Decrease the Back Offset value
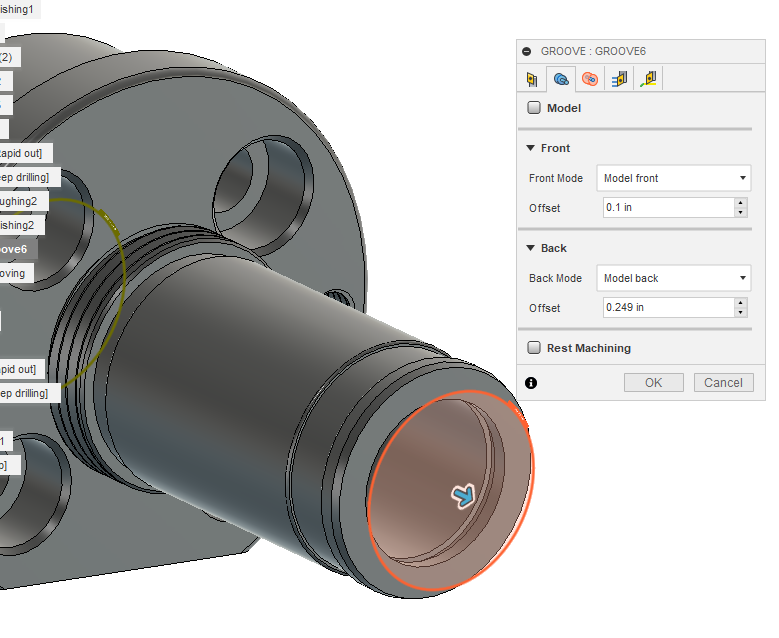 pos(741,313)
